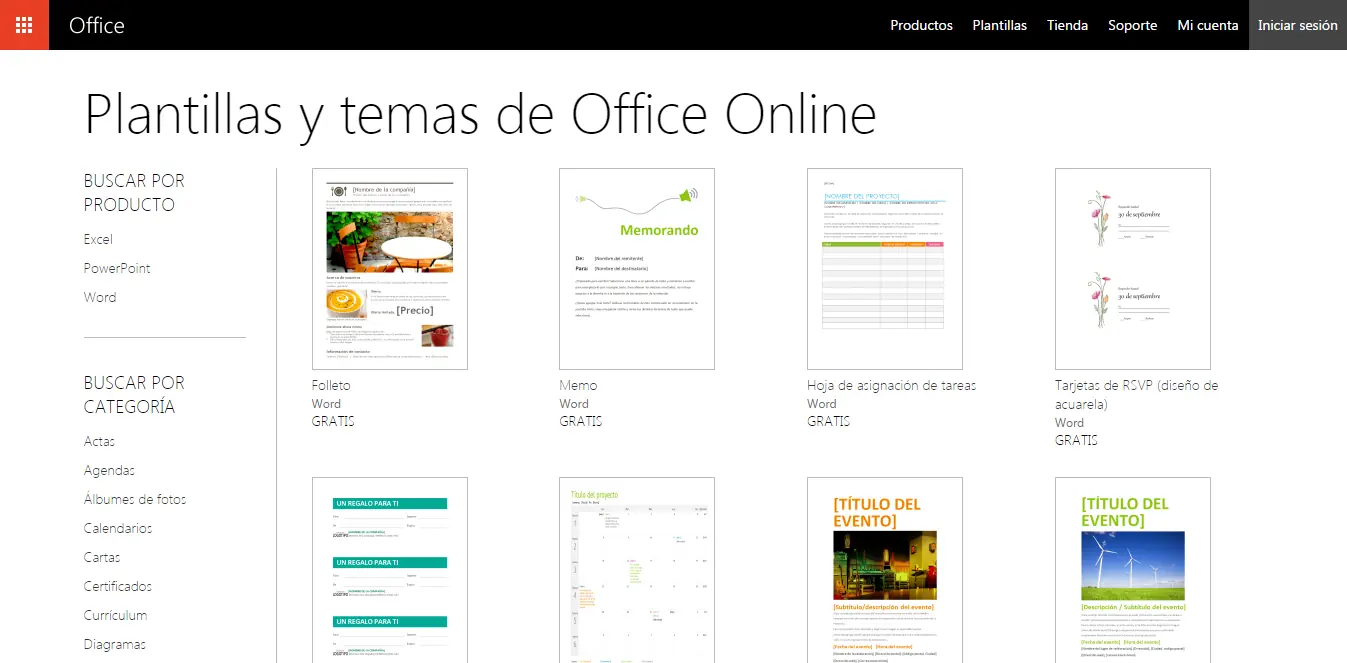The image size is (1347, 663).
Task: Open the app launcher grid icon
Action: [24, 25]
